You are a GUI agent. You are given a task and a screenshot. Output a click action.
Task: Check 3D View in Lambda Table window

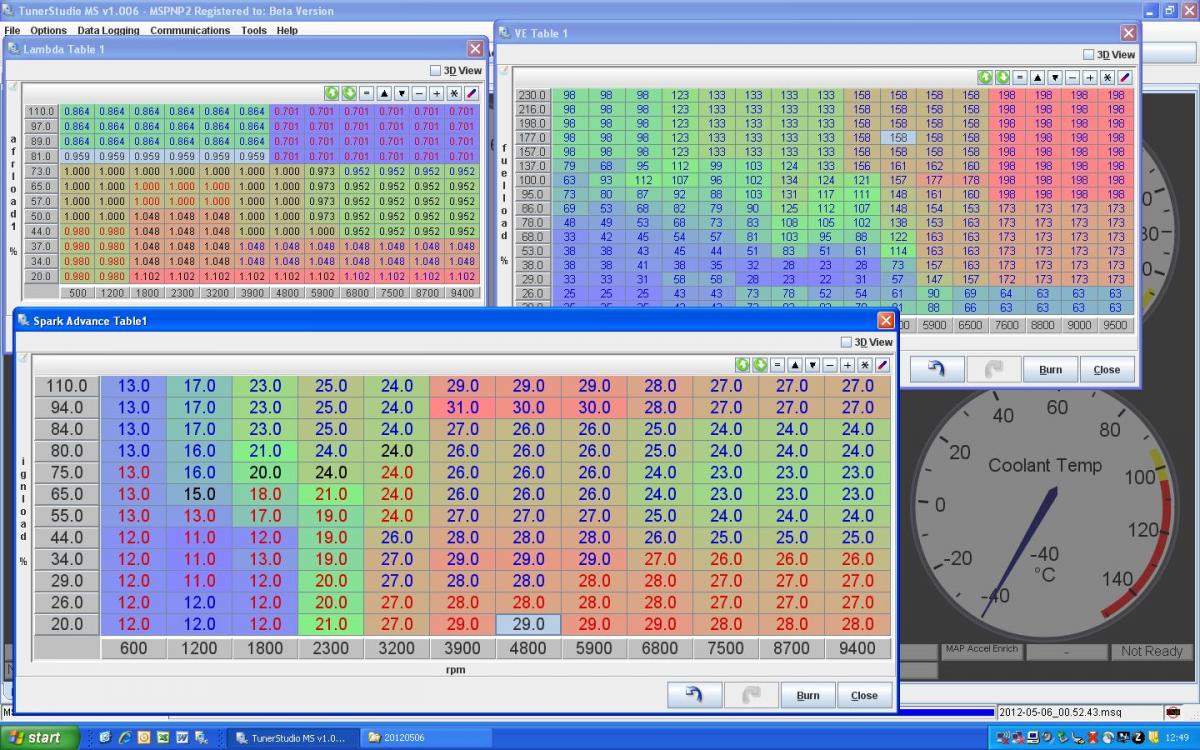[435, 71]
